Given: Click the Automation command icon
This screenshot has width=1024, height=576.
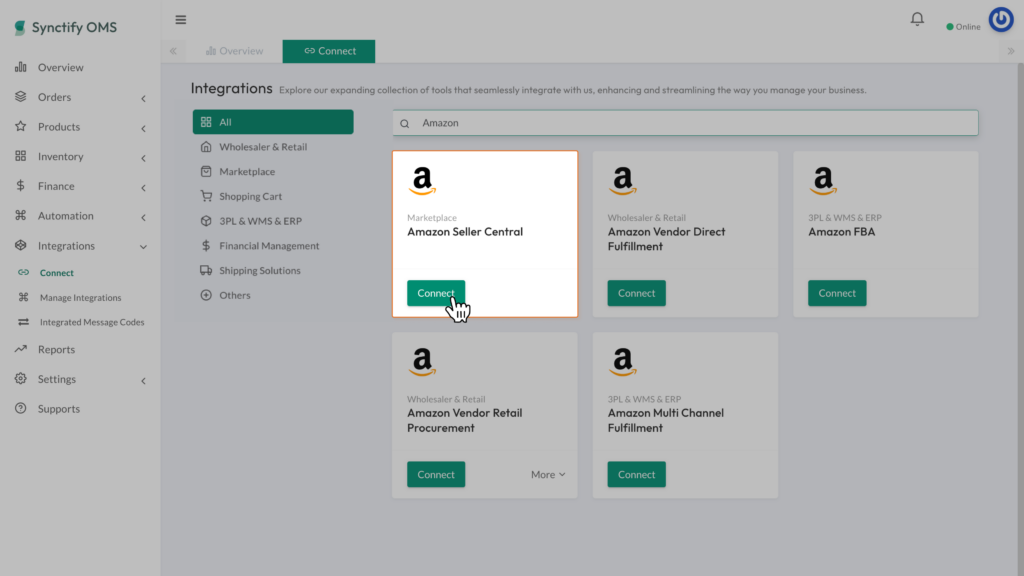Looking at the screenshot, I should (x=21, y=216).
